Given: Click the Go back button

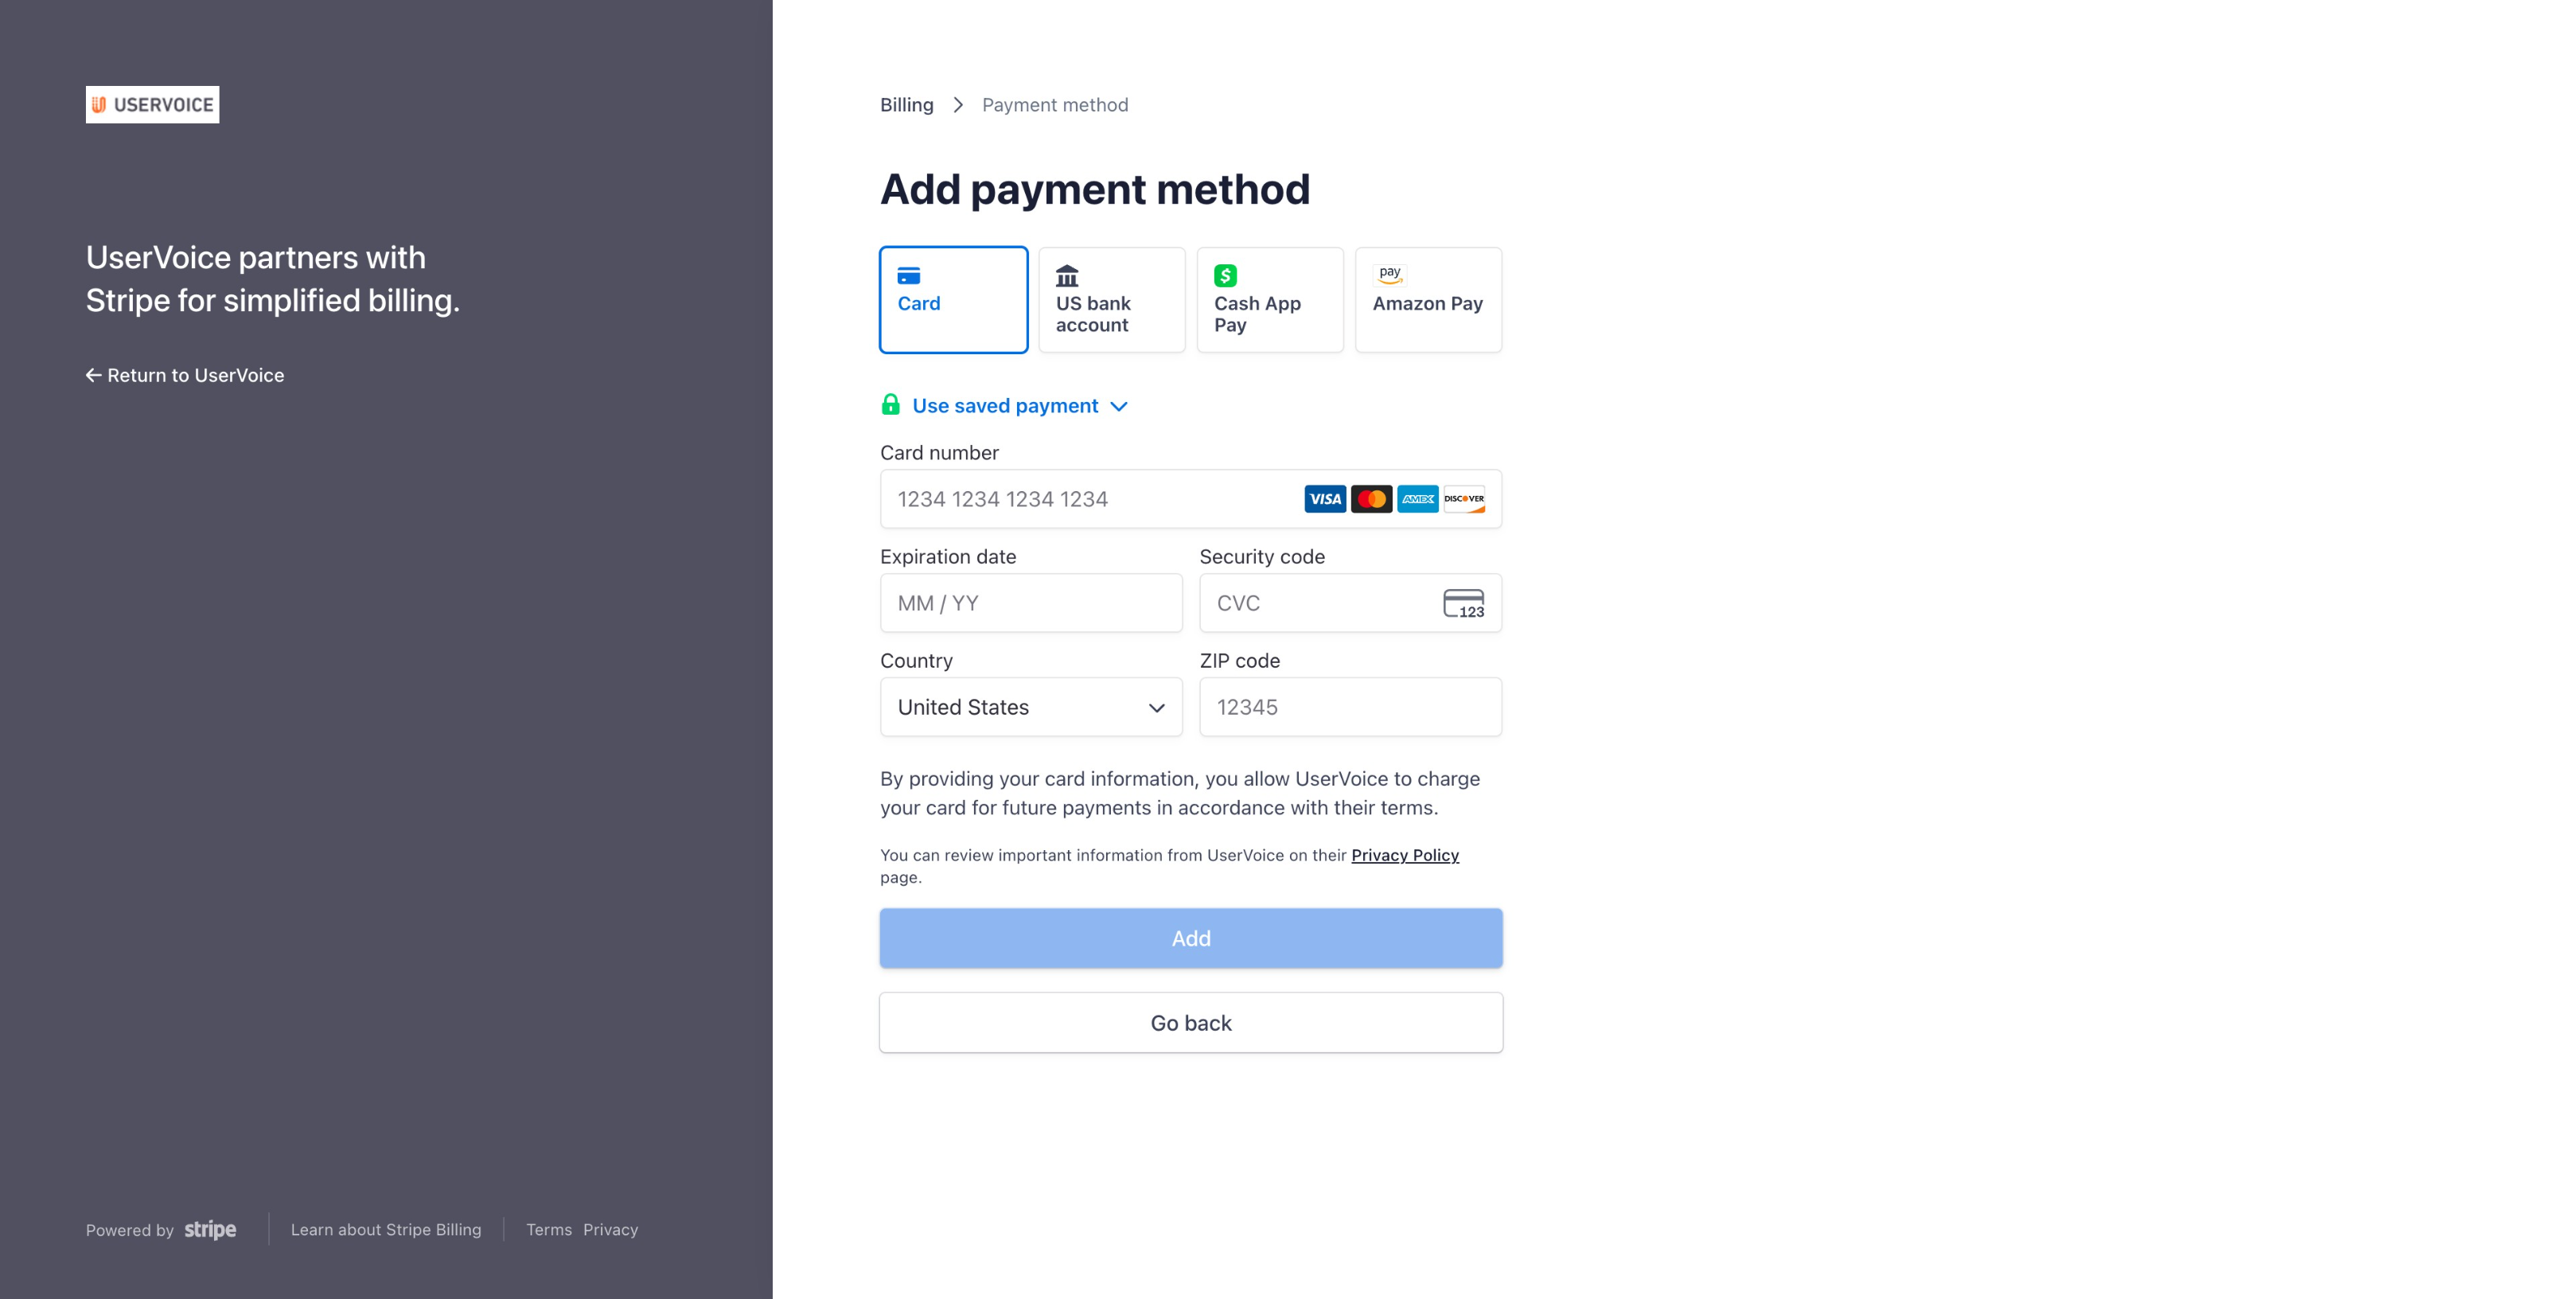Looking at the screenshot, I should [x=1190, y=1023].
